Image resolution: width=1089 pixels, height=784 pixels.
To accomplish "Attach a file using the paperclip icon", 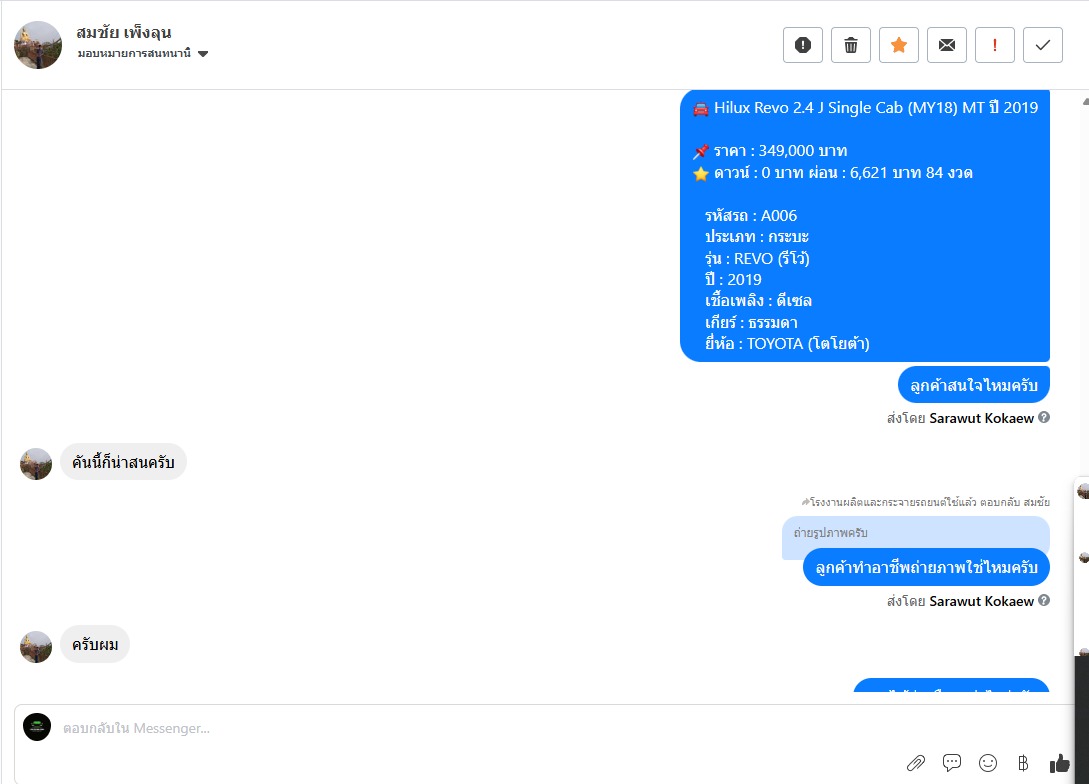I will coord(916,763).
